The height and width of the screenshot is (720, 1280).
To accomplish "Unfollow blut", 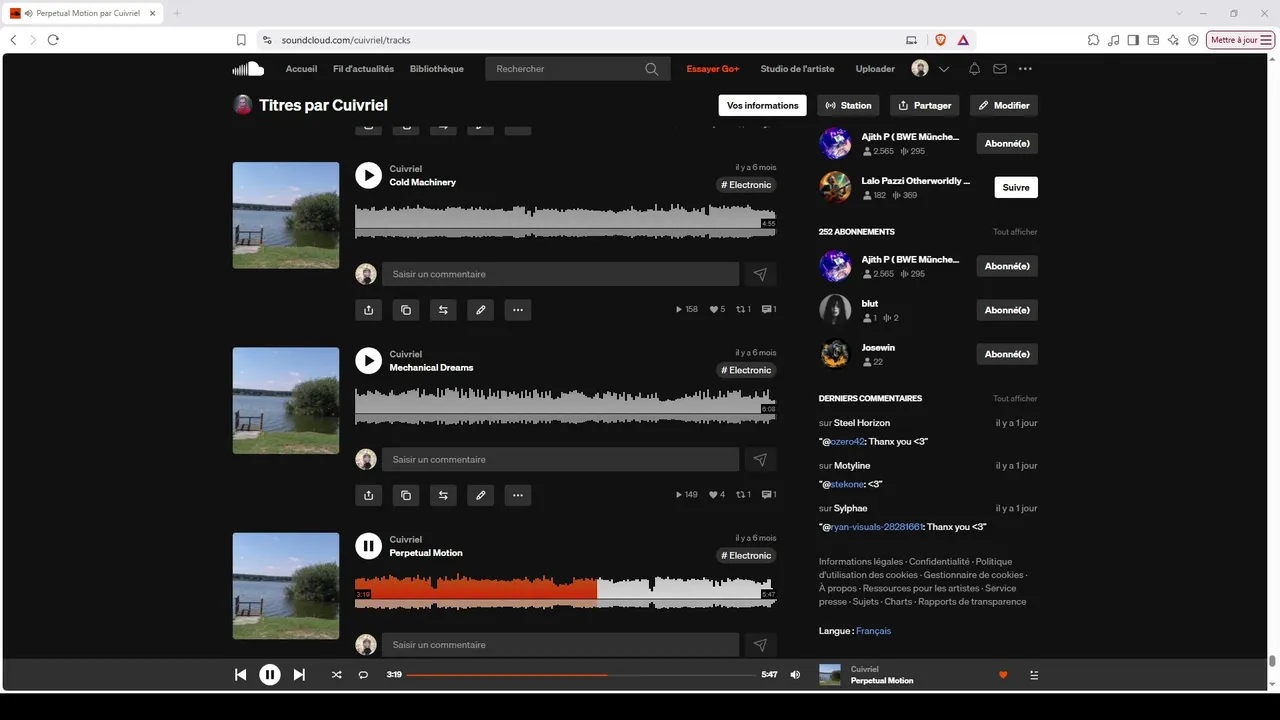I will (x=1007, y=310).
